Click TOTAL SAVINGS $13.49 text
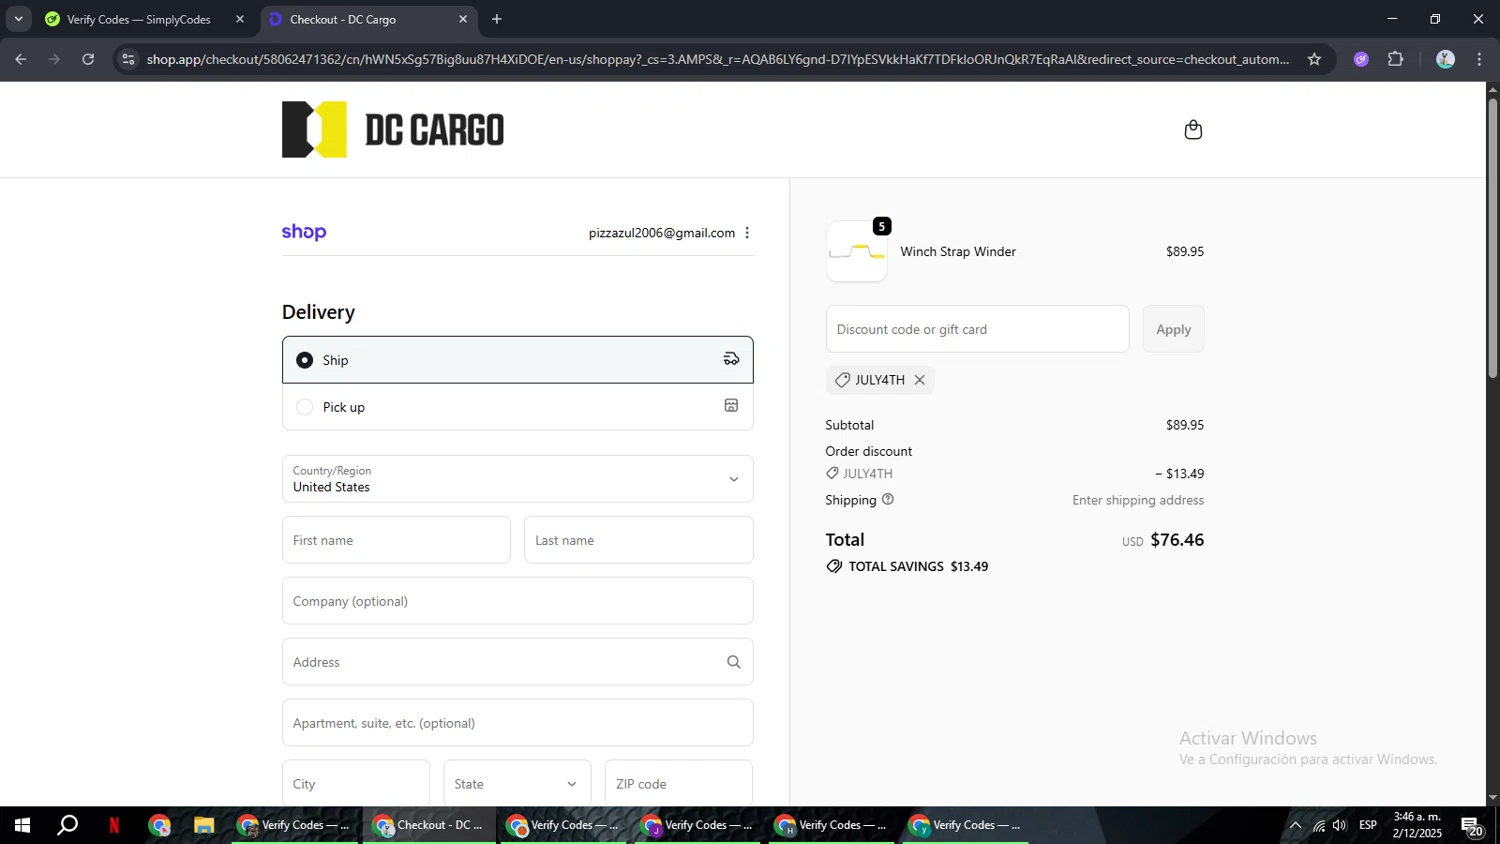 (918, 566)
